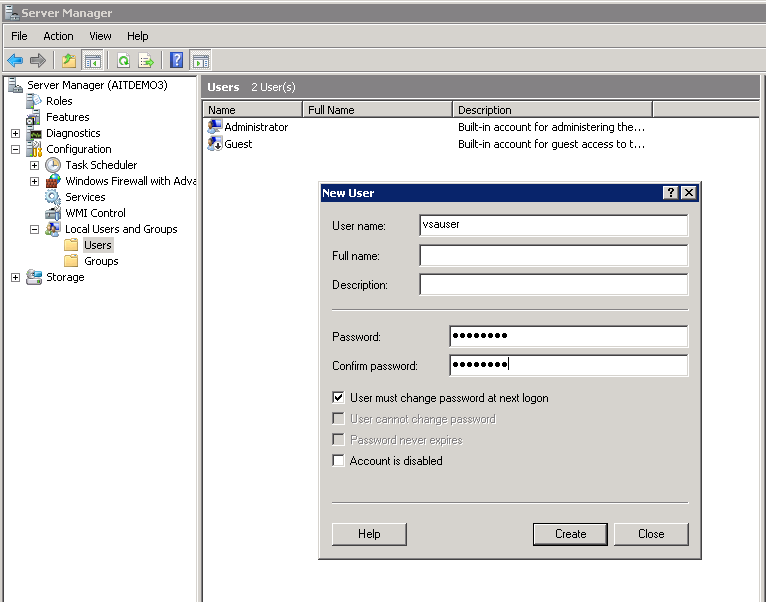Image resolution: width=766 pixels, height=602 pixels.
Task: Select the WMI Control node icon
Action: [x=53, y=213]
